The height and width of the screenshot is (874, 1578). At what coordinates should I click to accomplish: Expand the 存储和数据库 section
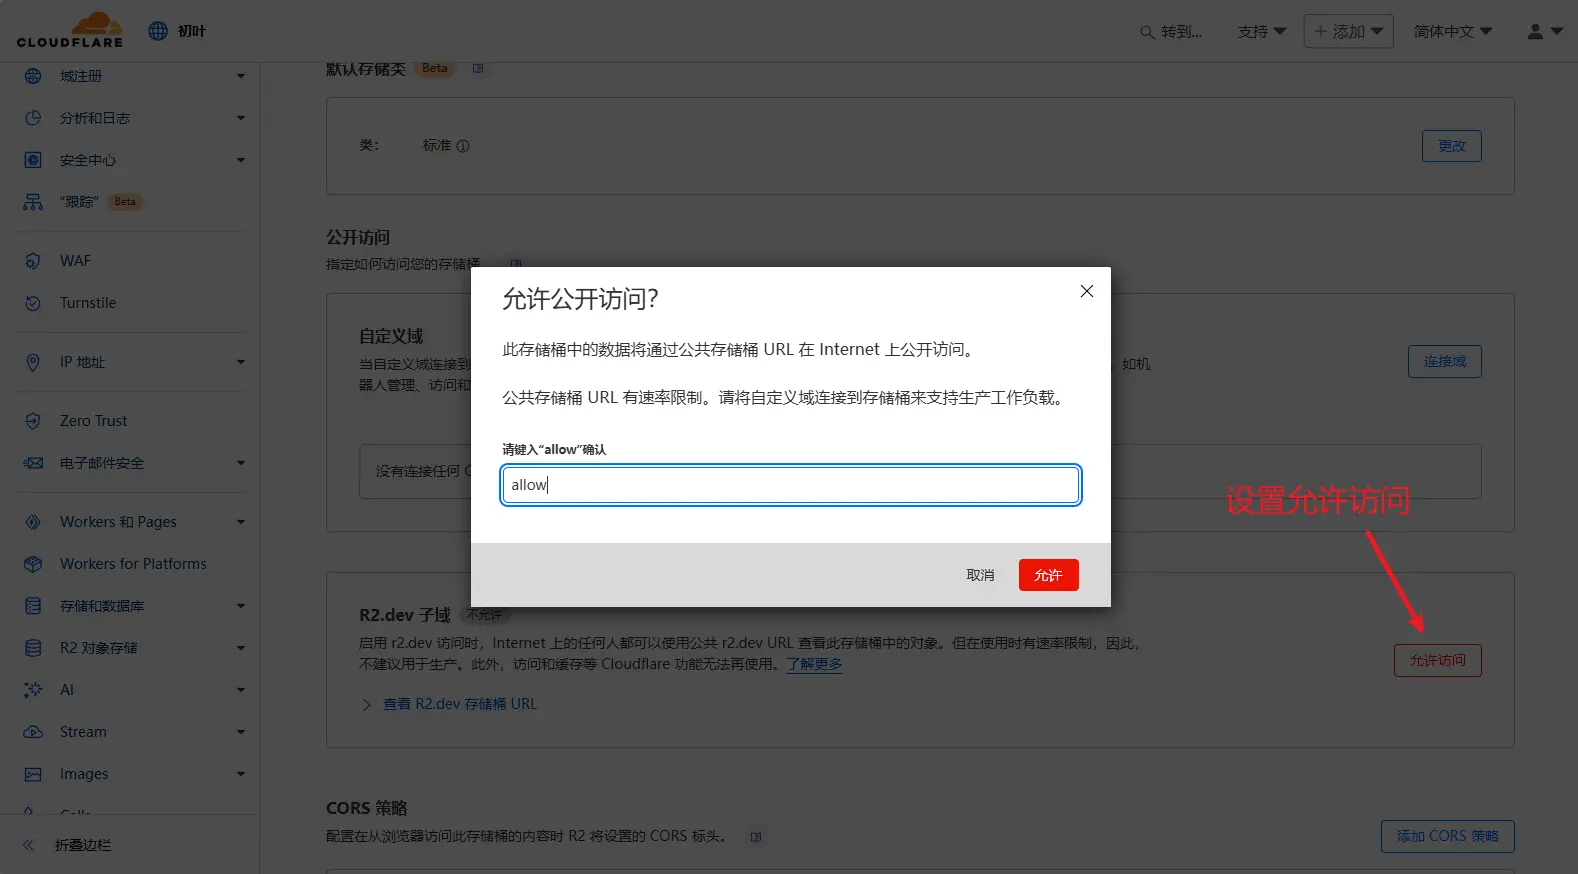pyautogui.click(x=241, y=606)
